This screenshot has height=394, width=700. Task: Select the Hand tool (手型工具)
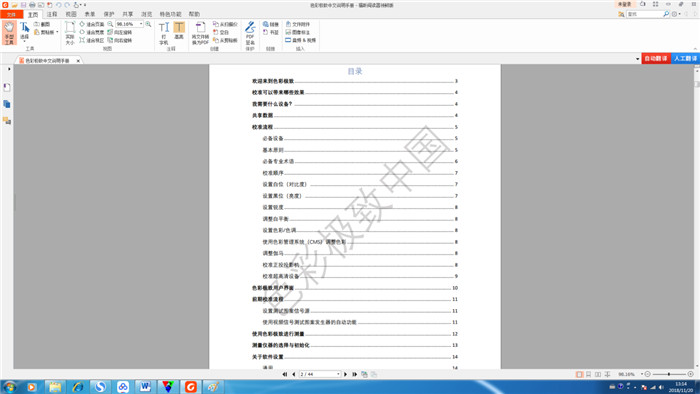pyautogui.click(x=9, y=33)
